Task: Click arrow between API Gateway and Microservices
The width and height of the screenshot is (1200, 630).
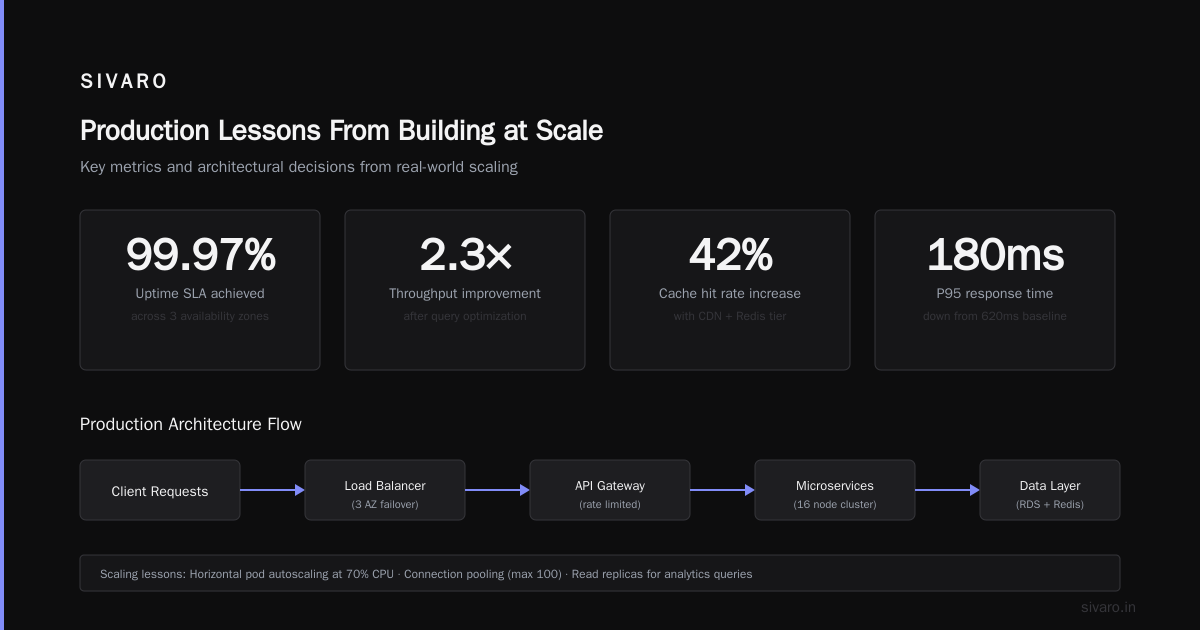Action: tap(722, 490)
